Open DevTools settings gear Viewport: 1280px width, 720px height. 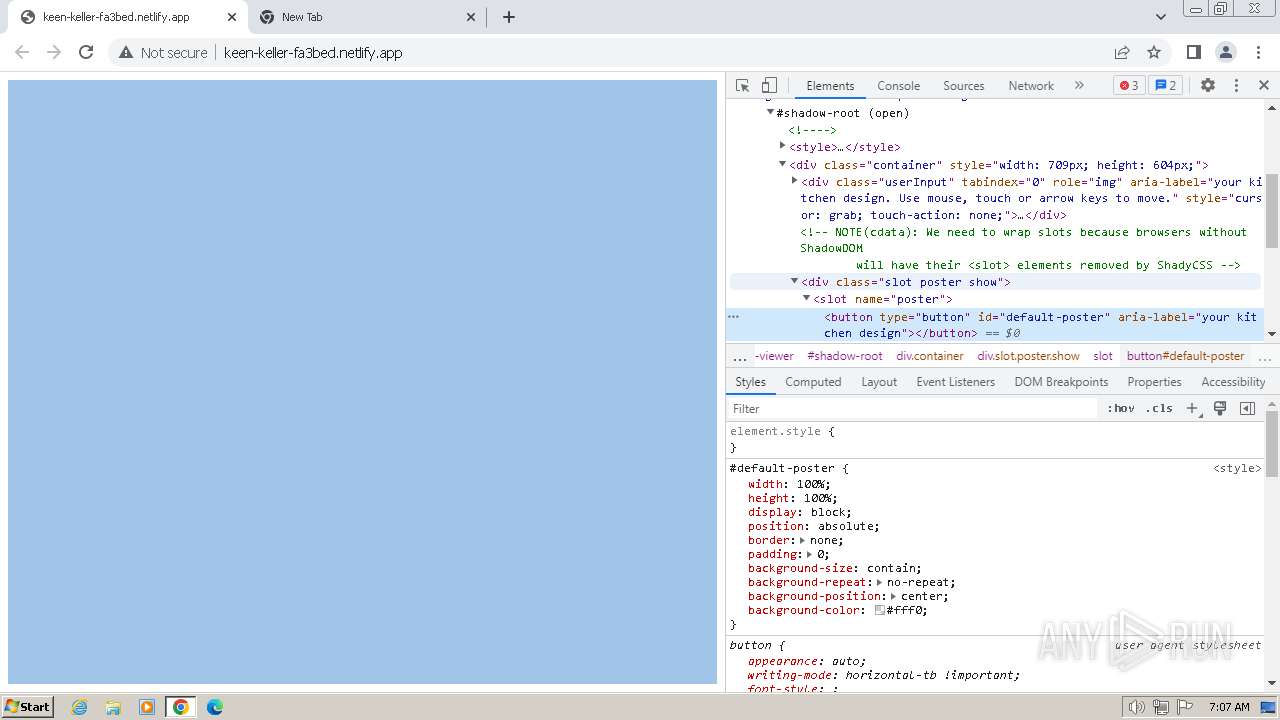point(1208,86)
